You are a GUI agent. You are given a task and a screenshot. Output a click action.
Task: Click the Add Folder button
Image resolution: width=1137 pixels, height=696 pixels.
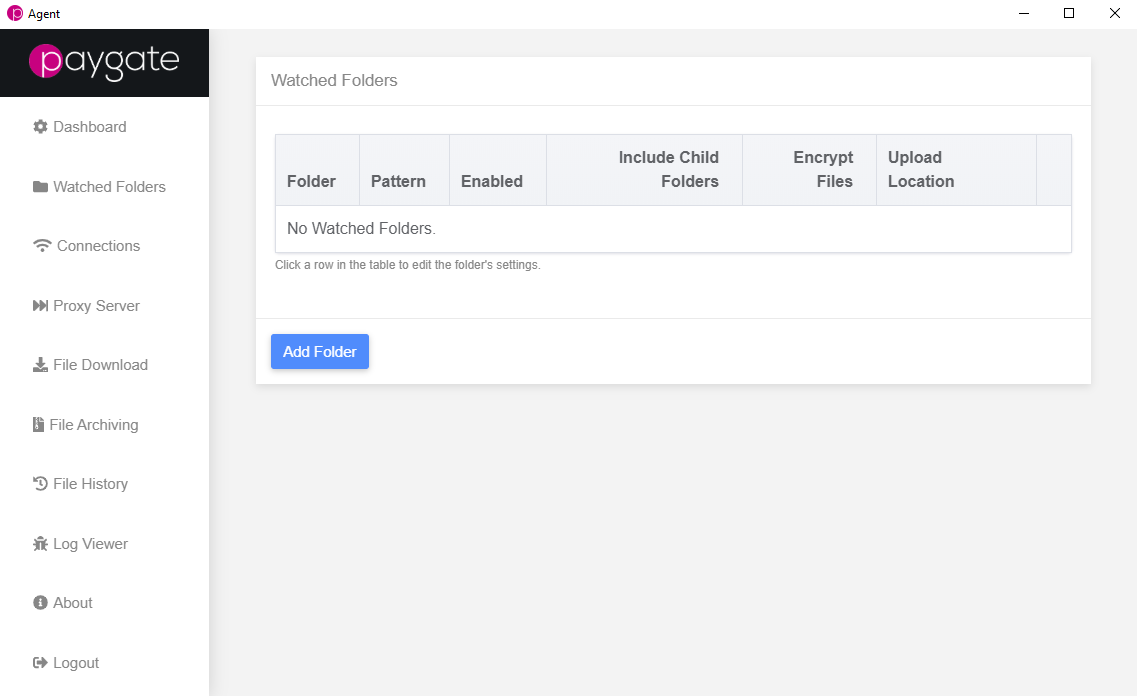click(x=320, y=352)
